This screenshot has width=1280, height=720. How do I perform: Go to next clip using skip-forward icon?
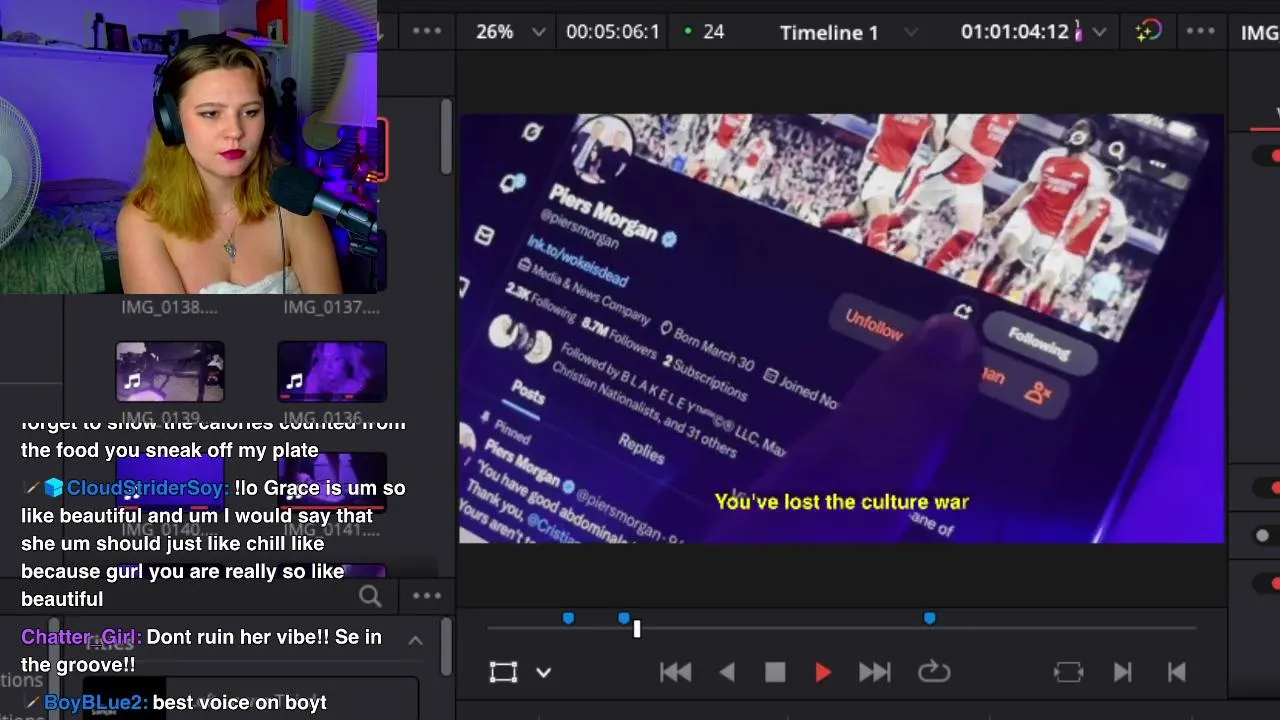(x=1122, y=672)
